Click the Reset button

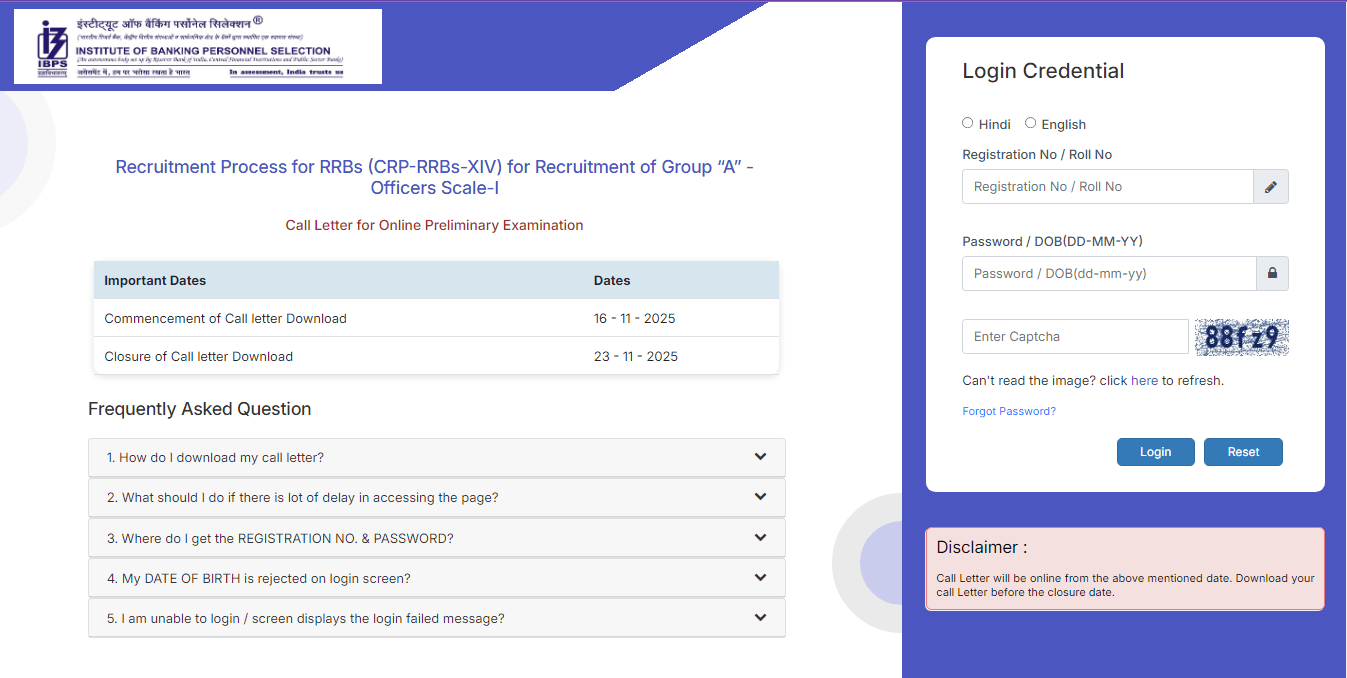(1242, 451)
